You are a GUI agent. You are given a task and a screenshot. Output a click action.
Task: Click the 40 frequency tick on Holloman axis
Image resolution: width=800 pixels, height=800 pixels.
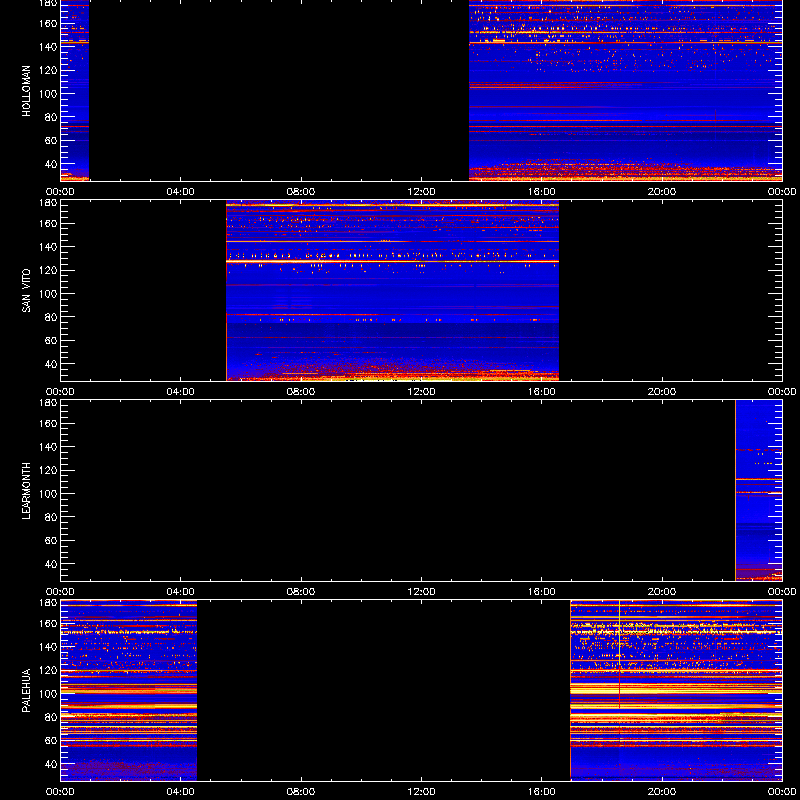[x=52, y=164]
